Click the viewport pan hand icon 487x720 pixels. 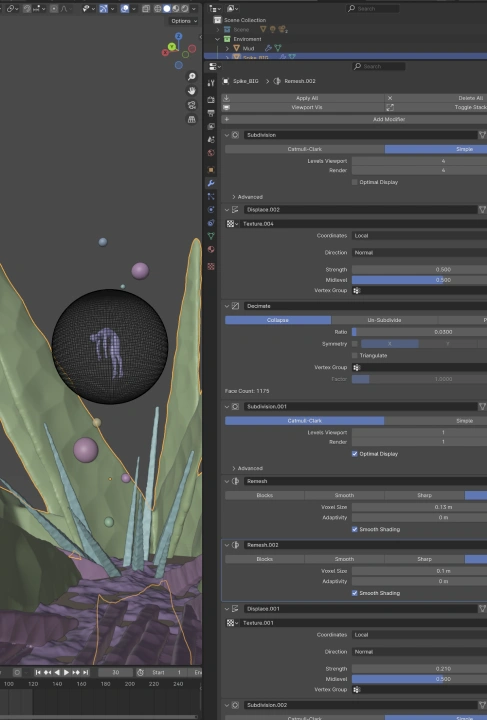(191, 91)
